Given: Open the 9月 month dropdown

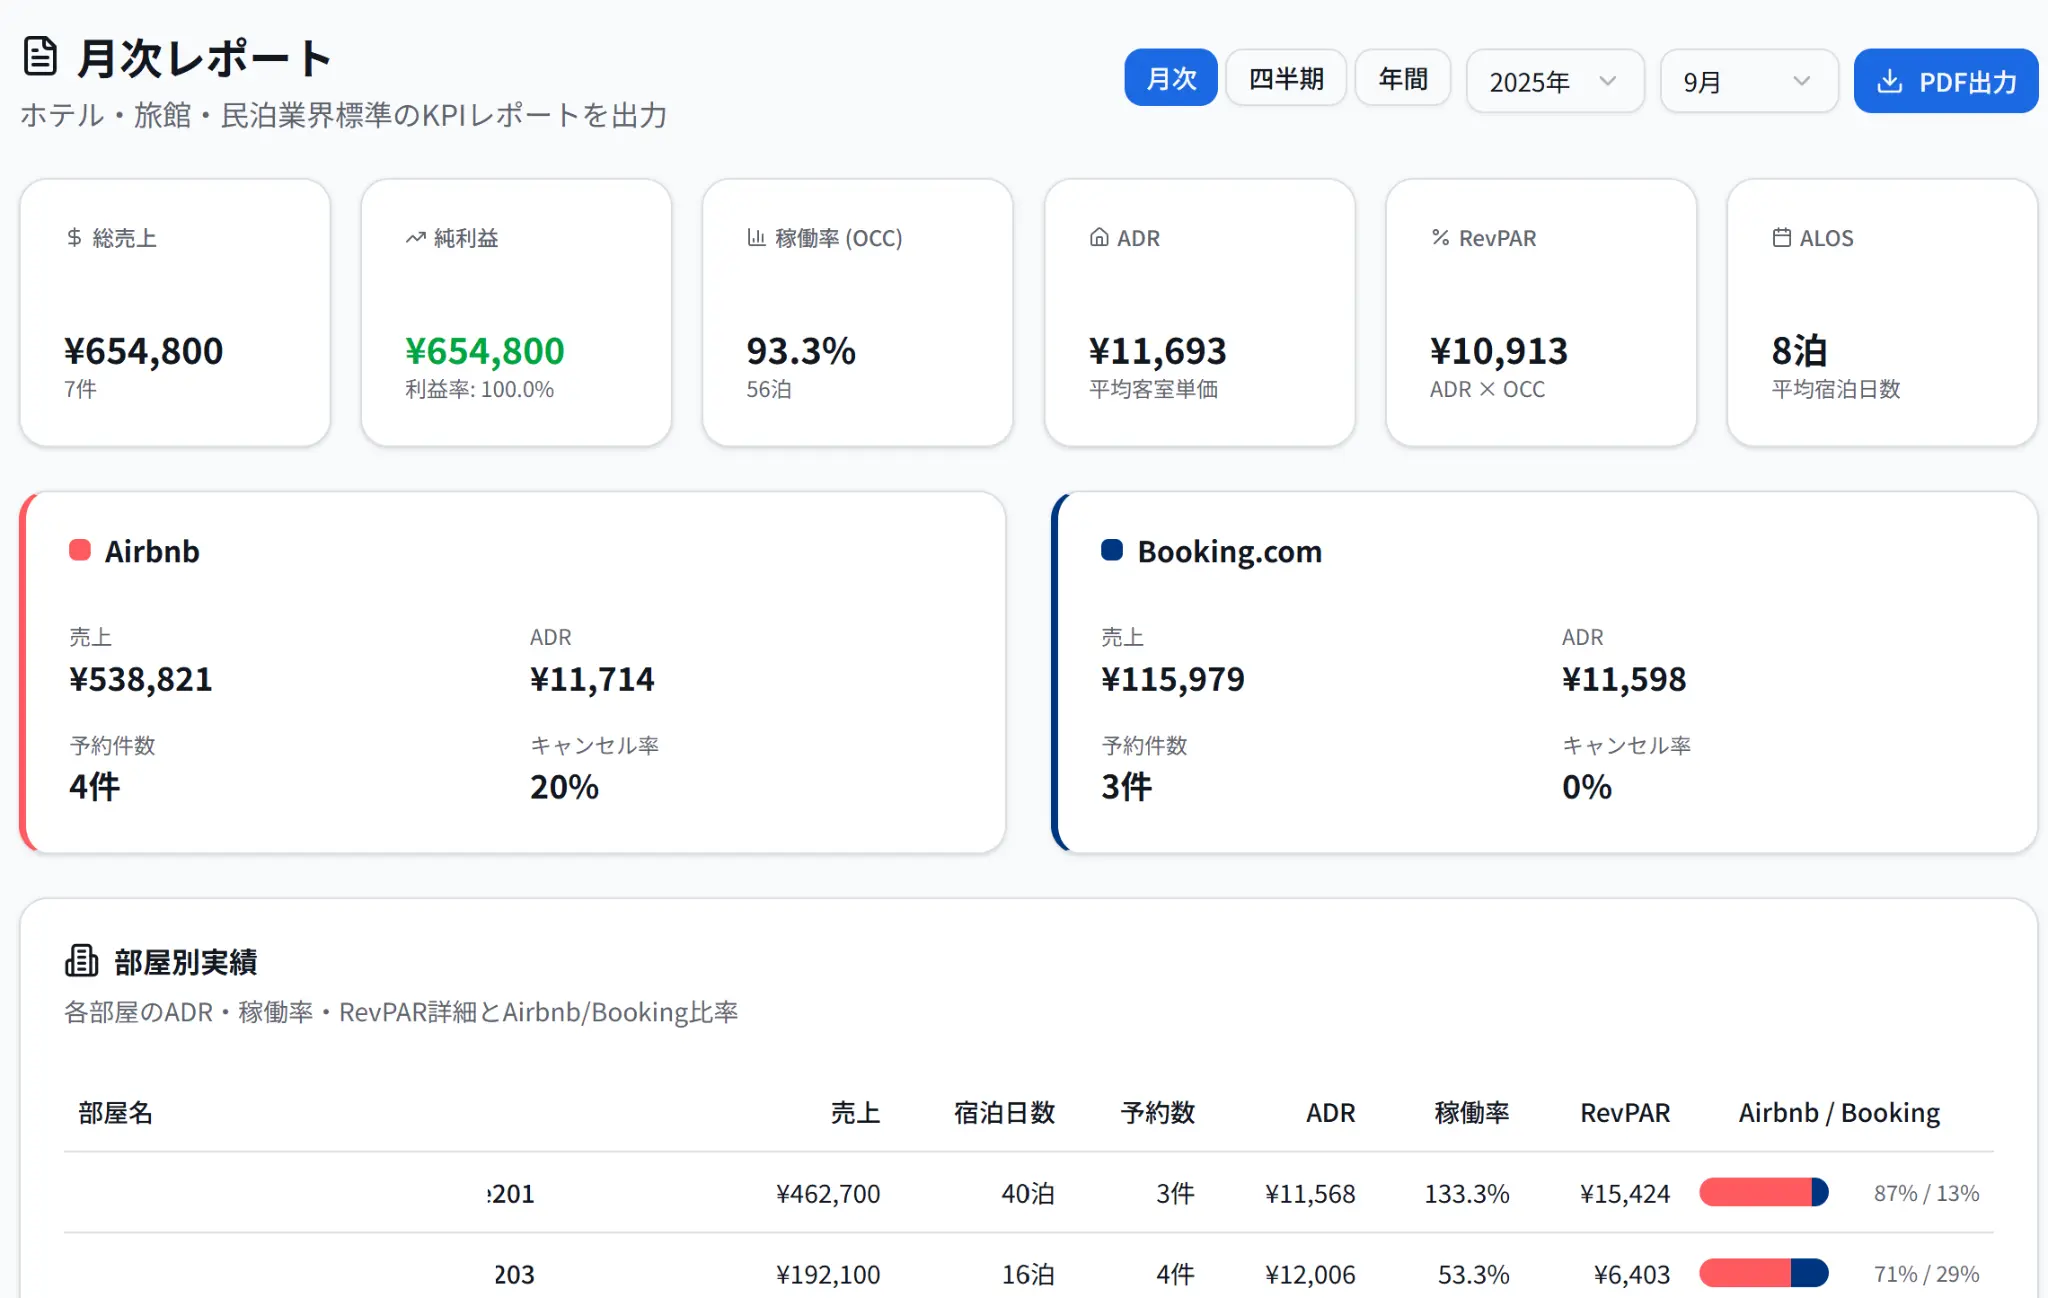Looking at the screenshot, I should (x=1748, y=82).
